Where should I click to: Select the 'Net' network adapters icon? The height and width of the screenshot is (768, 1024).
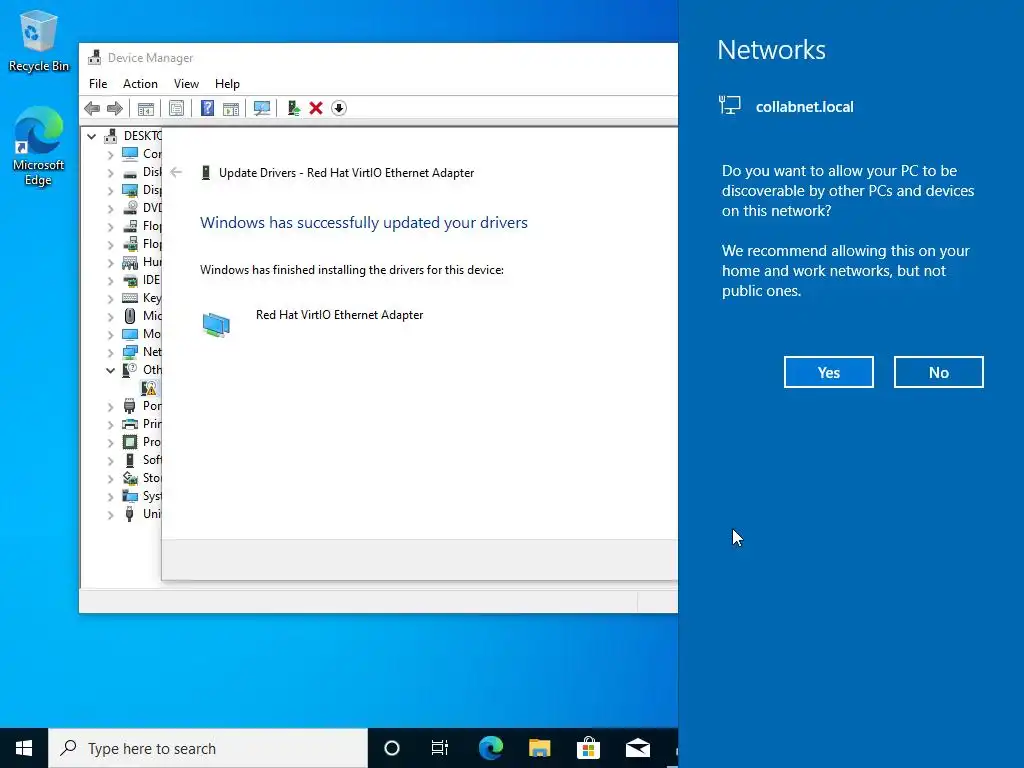tap(130, 352)
